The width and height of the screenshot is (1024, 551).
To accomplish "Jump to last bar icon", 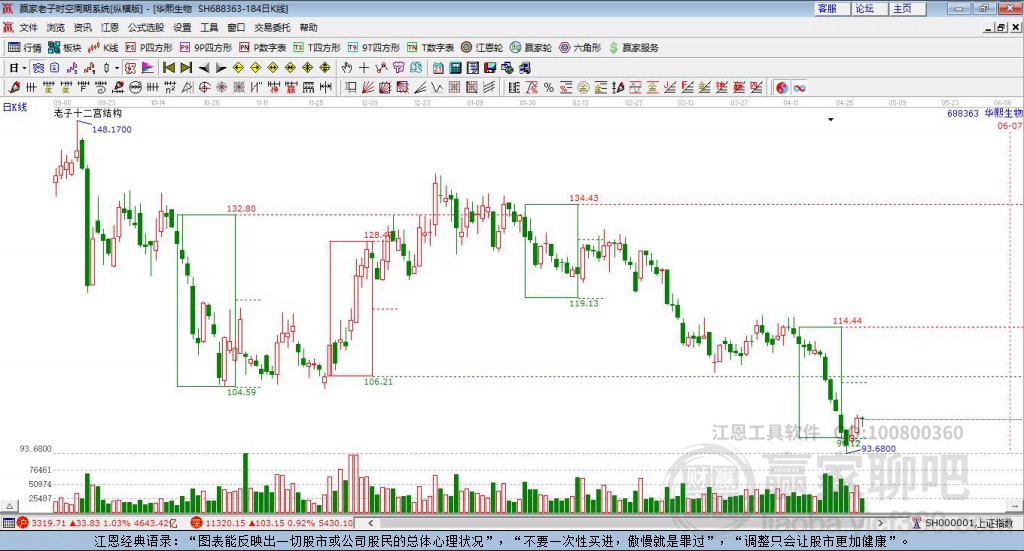I will (x=186, y=68).
